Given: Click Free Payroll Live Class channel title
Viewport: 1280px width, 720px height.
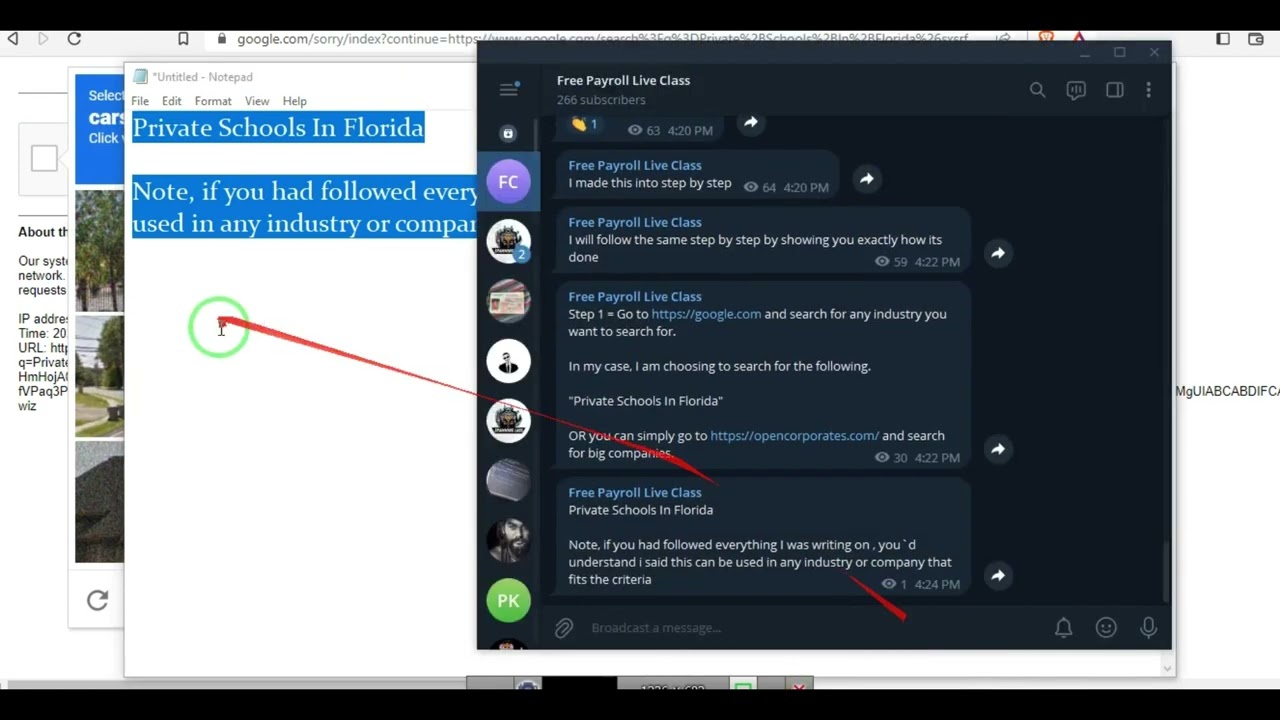Looking at the screenshot, I should coord(623,80).
